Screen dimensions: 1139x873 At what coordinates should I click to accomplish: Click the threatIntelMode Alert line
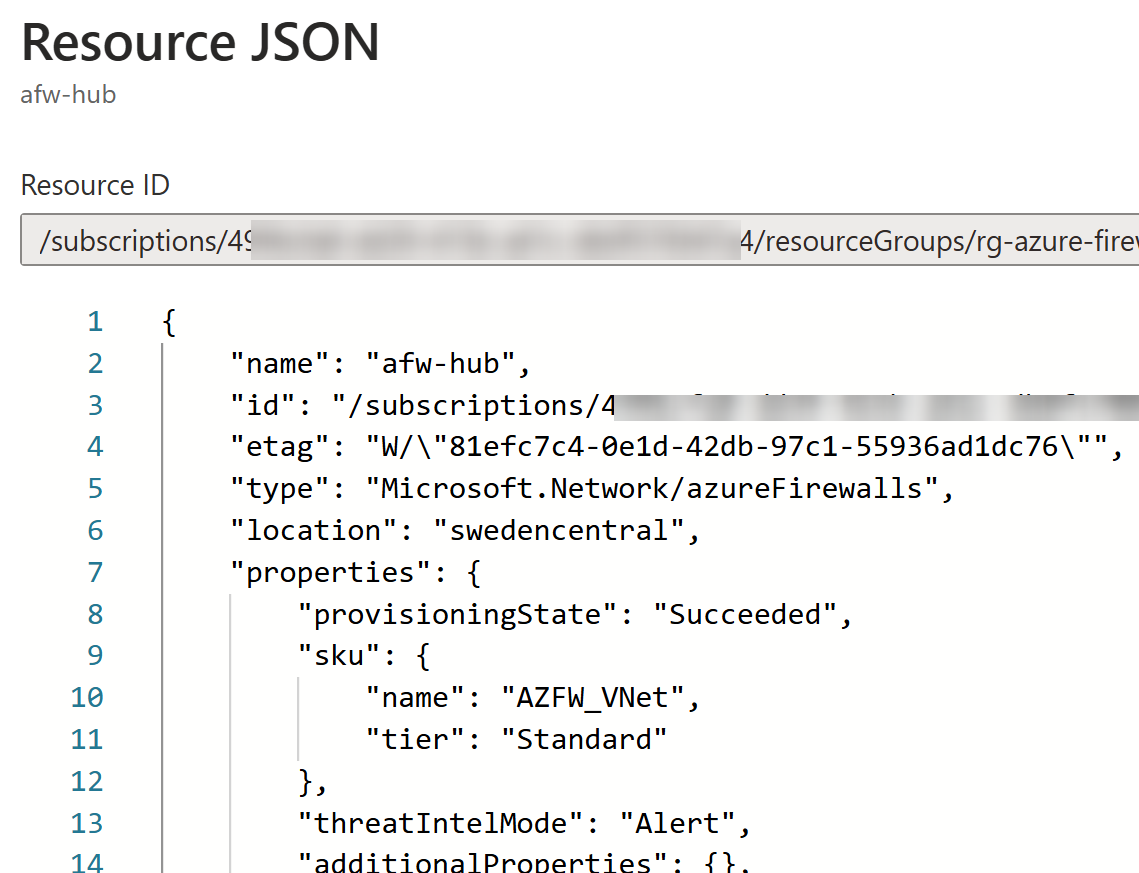tap(524, 824)
